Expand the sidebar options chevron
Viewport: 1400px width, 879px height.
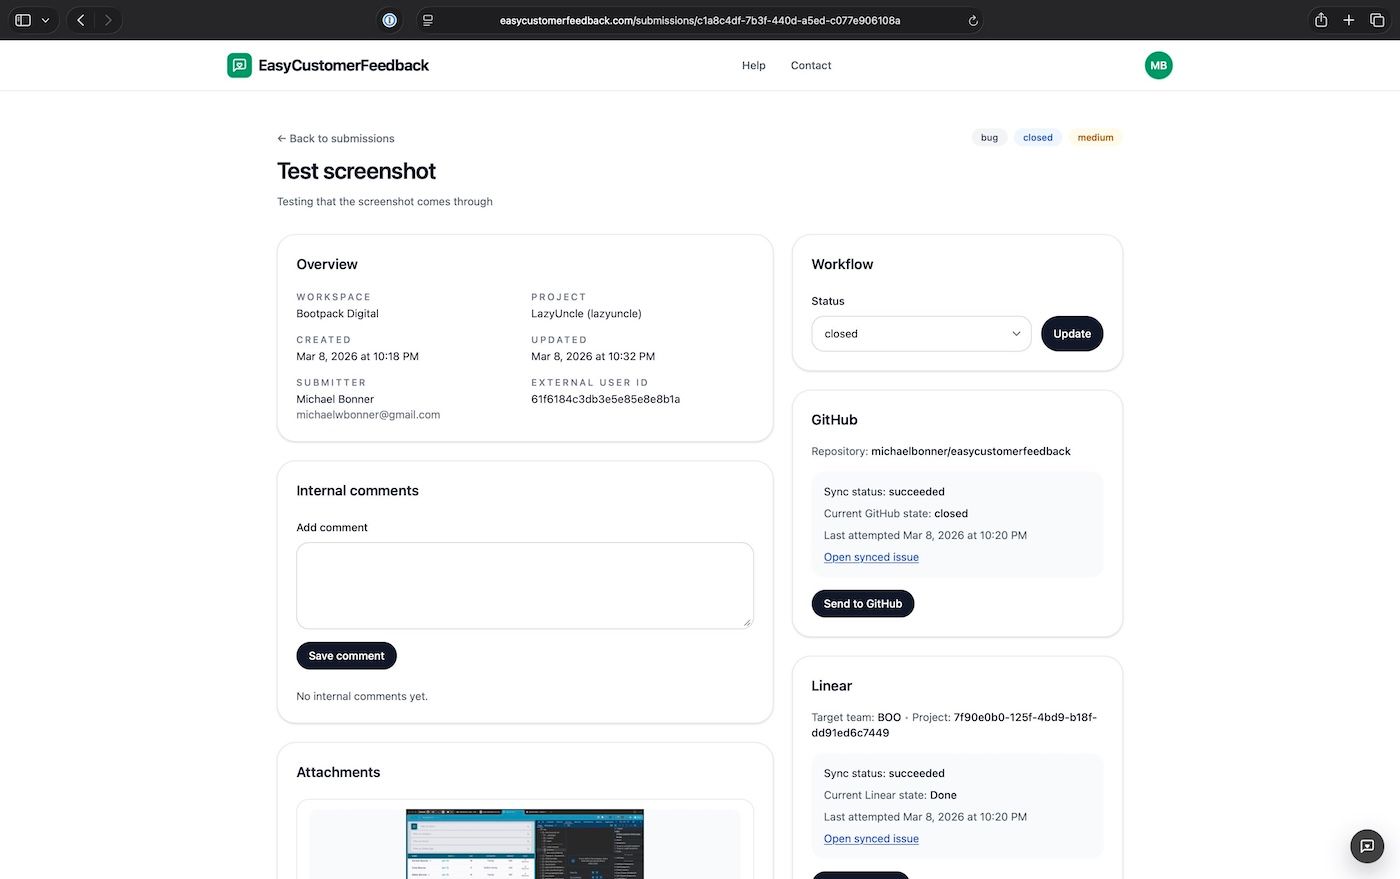(x=44, y=19)
